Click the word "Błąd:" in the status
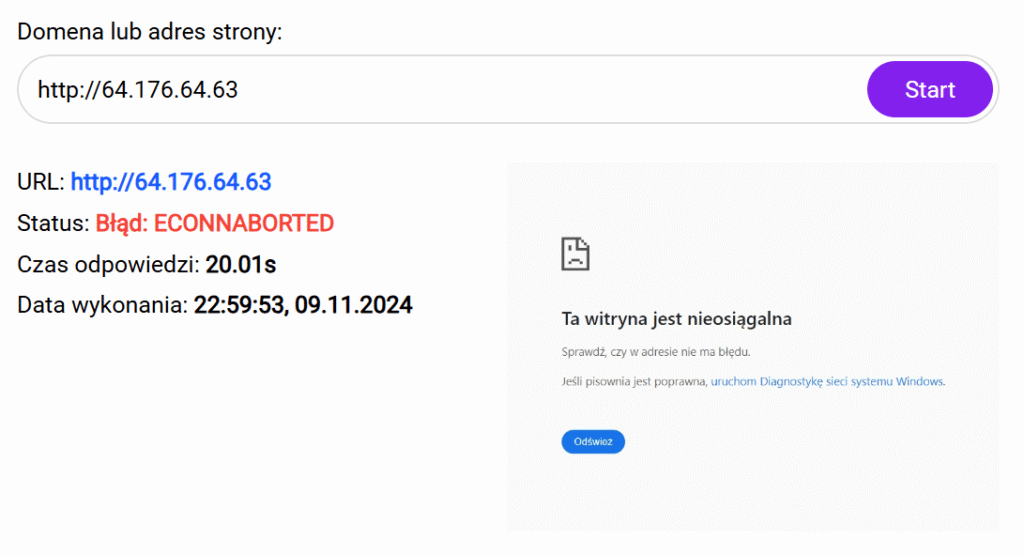1024x555 pixels. click(122, 223)
